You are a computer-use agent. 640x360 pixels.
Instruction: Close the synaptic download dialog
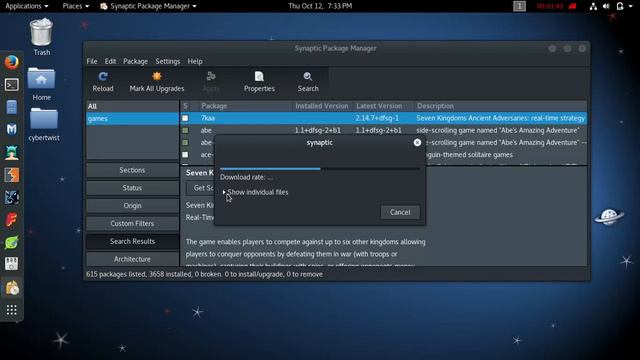(x=417, y=142)
